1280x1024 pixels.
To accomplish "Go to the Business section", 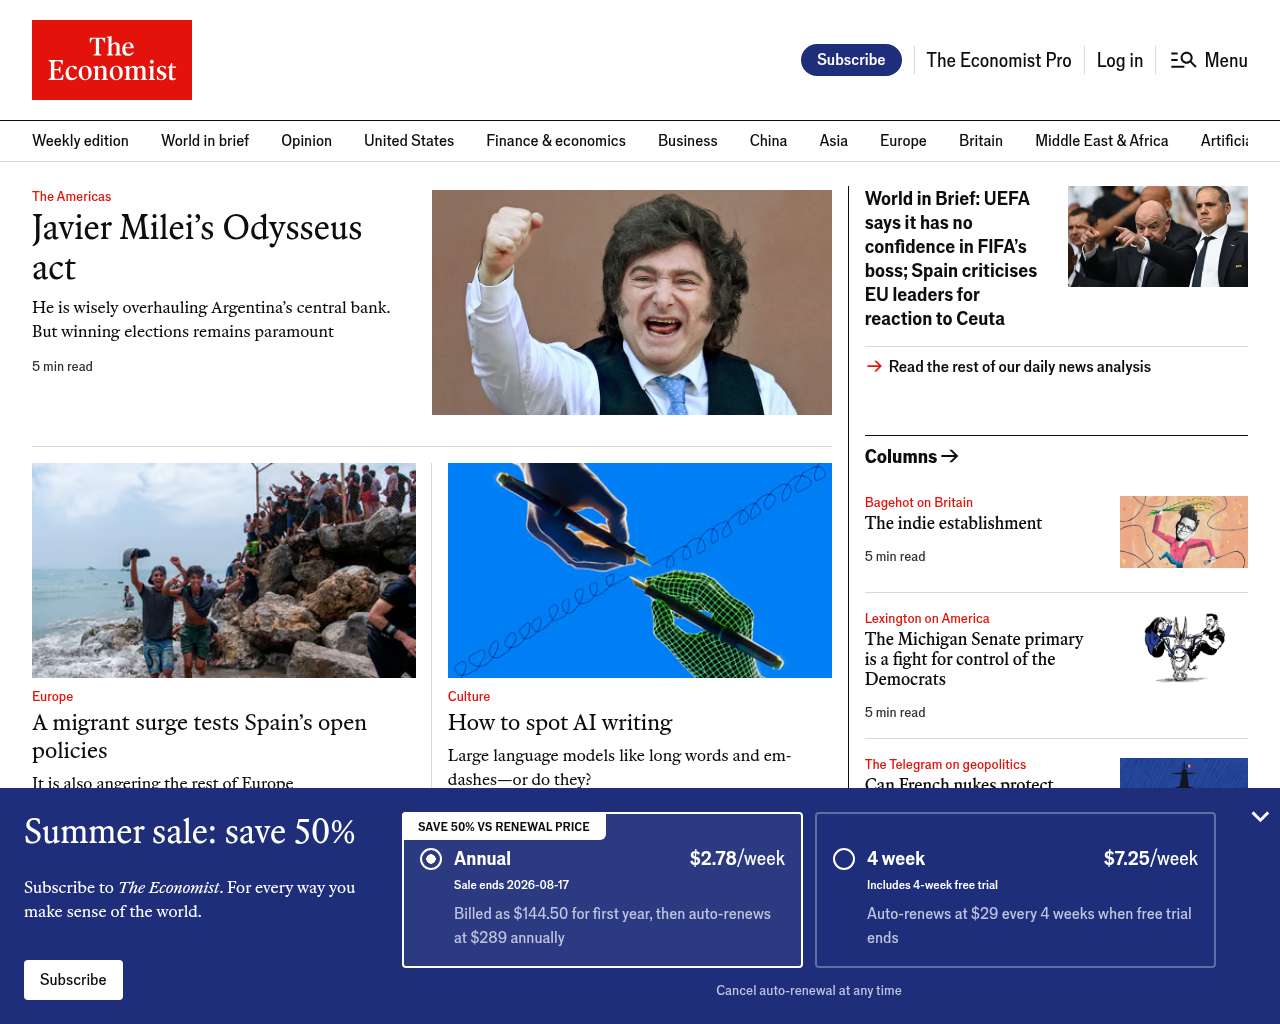I will (x=688, y=141).
